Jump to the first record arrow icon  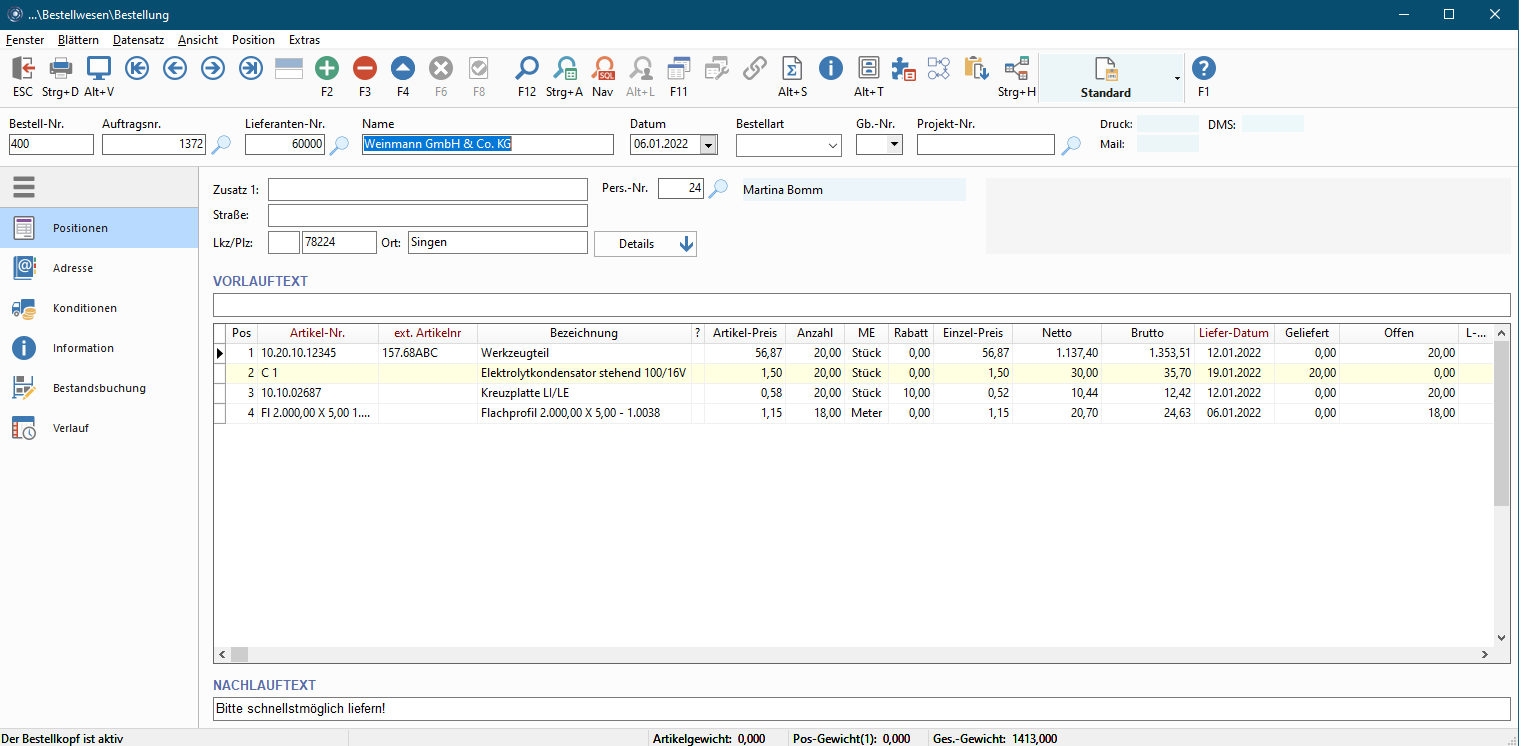click(x=137, y=68)
